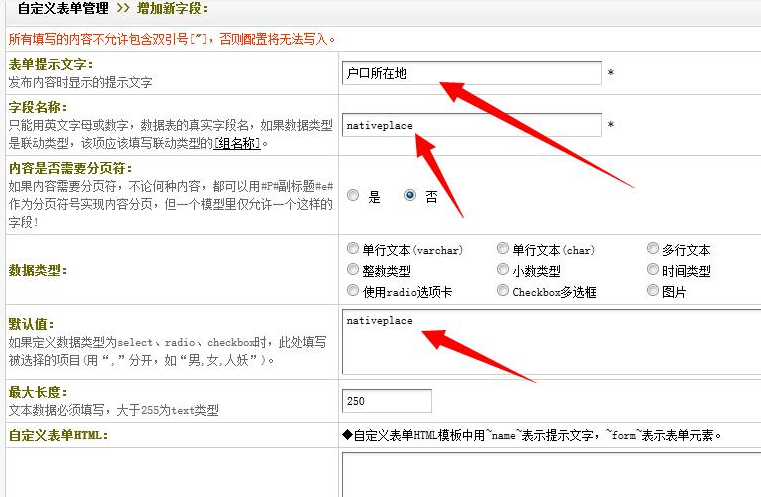Image resolution: width=761 pixels, height=497 pixels.
Task: Click the 字段名称 input field
Action: [471, 125]
